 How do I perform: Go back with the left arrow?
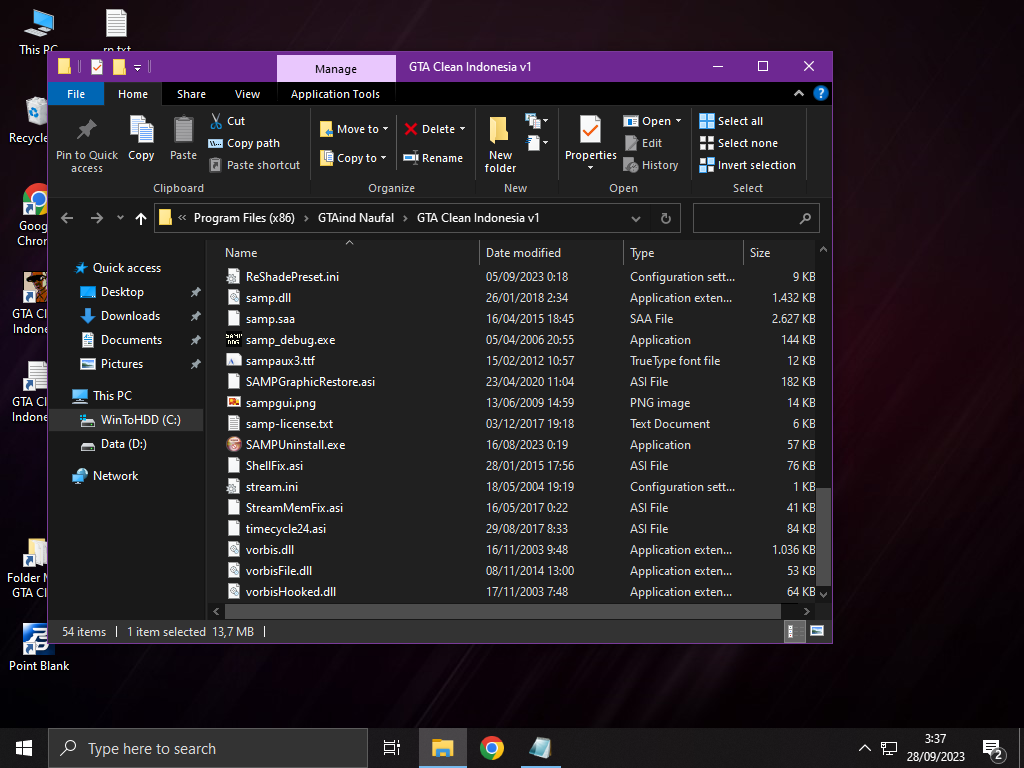(67, 218)
